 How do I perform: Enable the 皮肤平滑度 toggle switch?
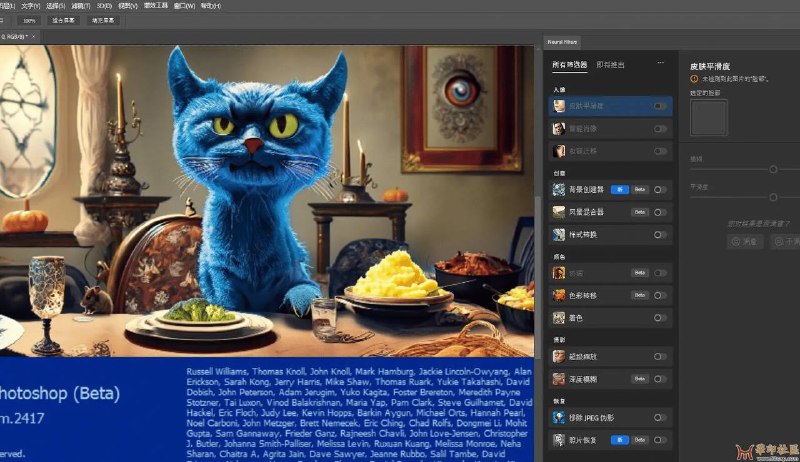[660, 106]
